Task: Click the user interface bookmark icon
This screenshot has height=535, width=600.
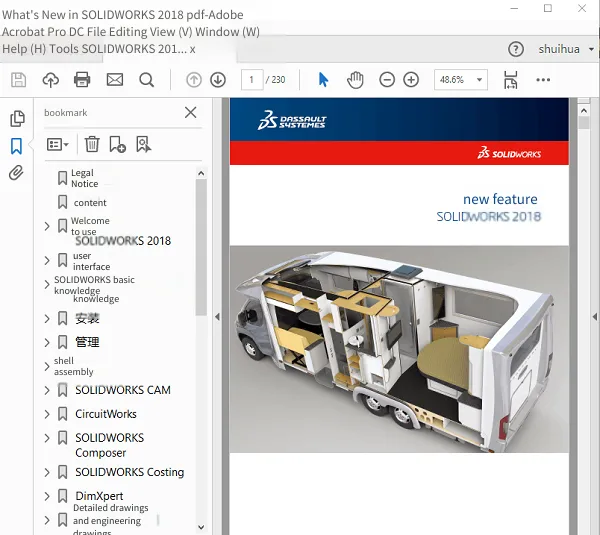Action: [x=62, y=261]
